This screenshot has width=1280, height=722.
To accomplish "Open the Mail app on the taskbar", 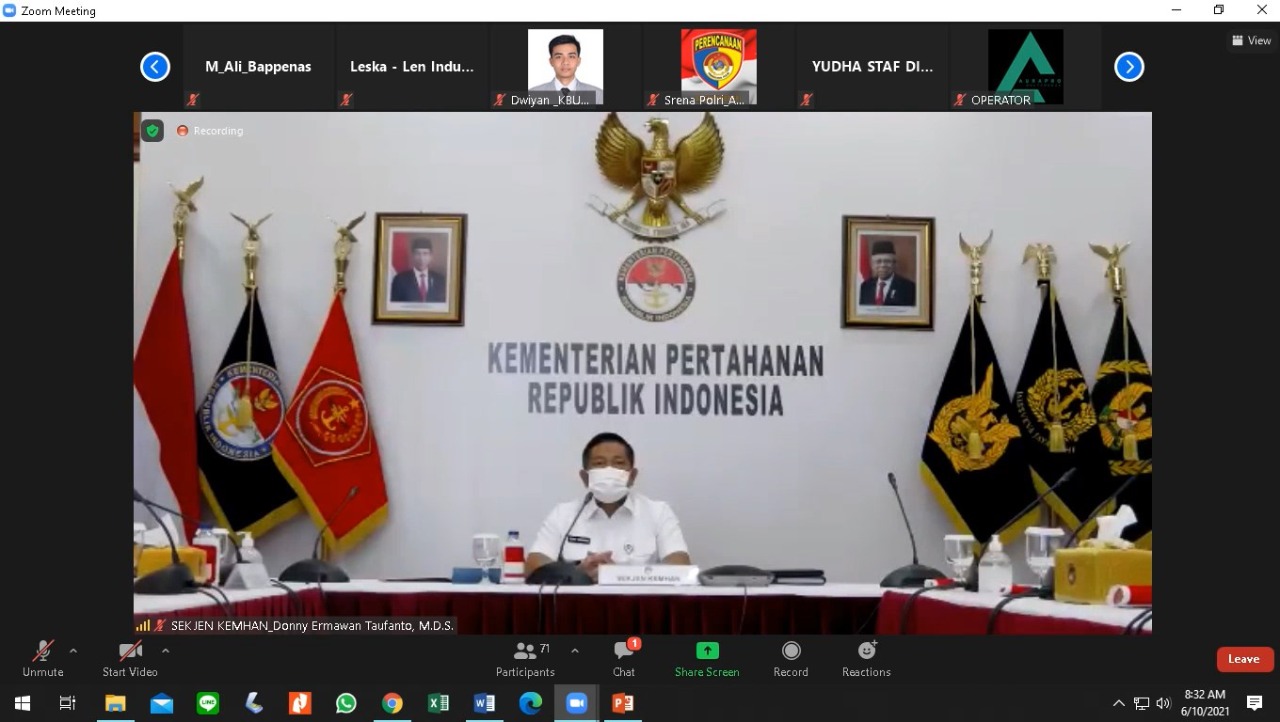I will coord(161,703).
